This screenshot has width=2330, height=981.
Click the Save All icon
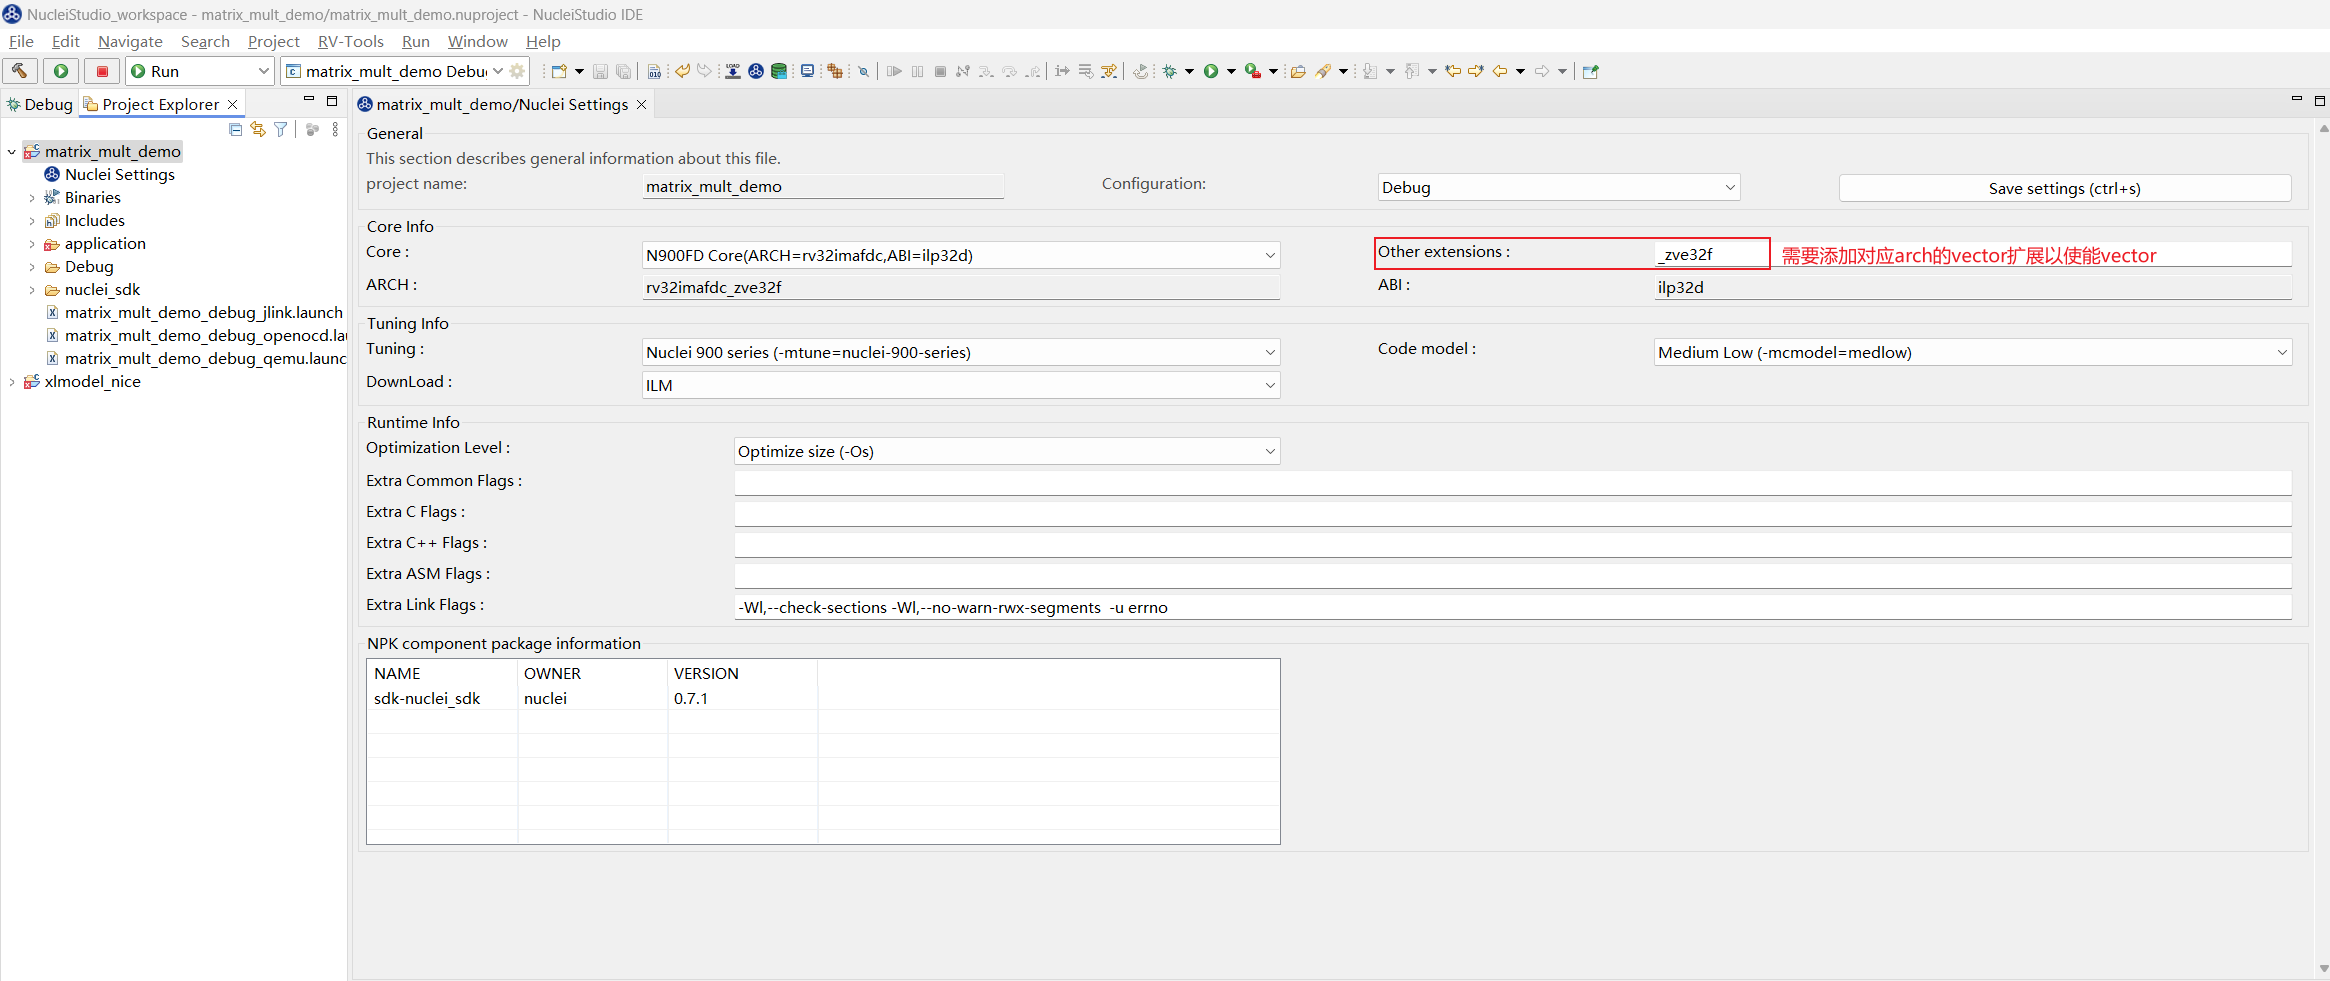623,71
